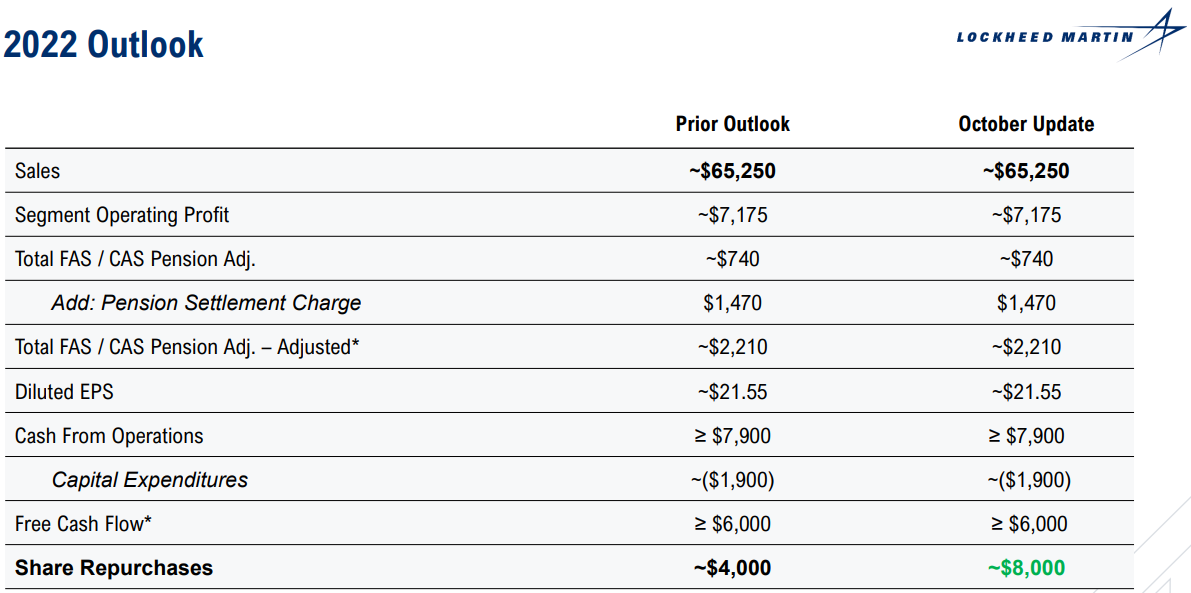Viewport: 1191px width, 593px height.
Task: Click the Prior Outlook column header
Action: 732,125
